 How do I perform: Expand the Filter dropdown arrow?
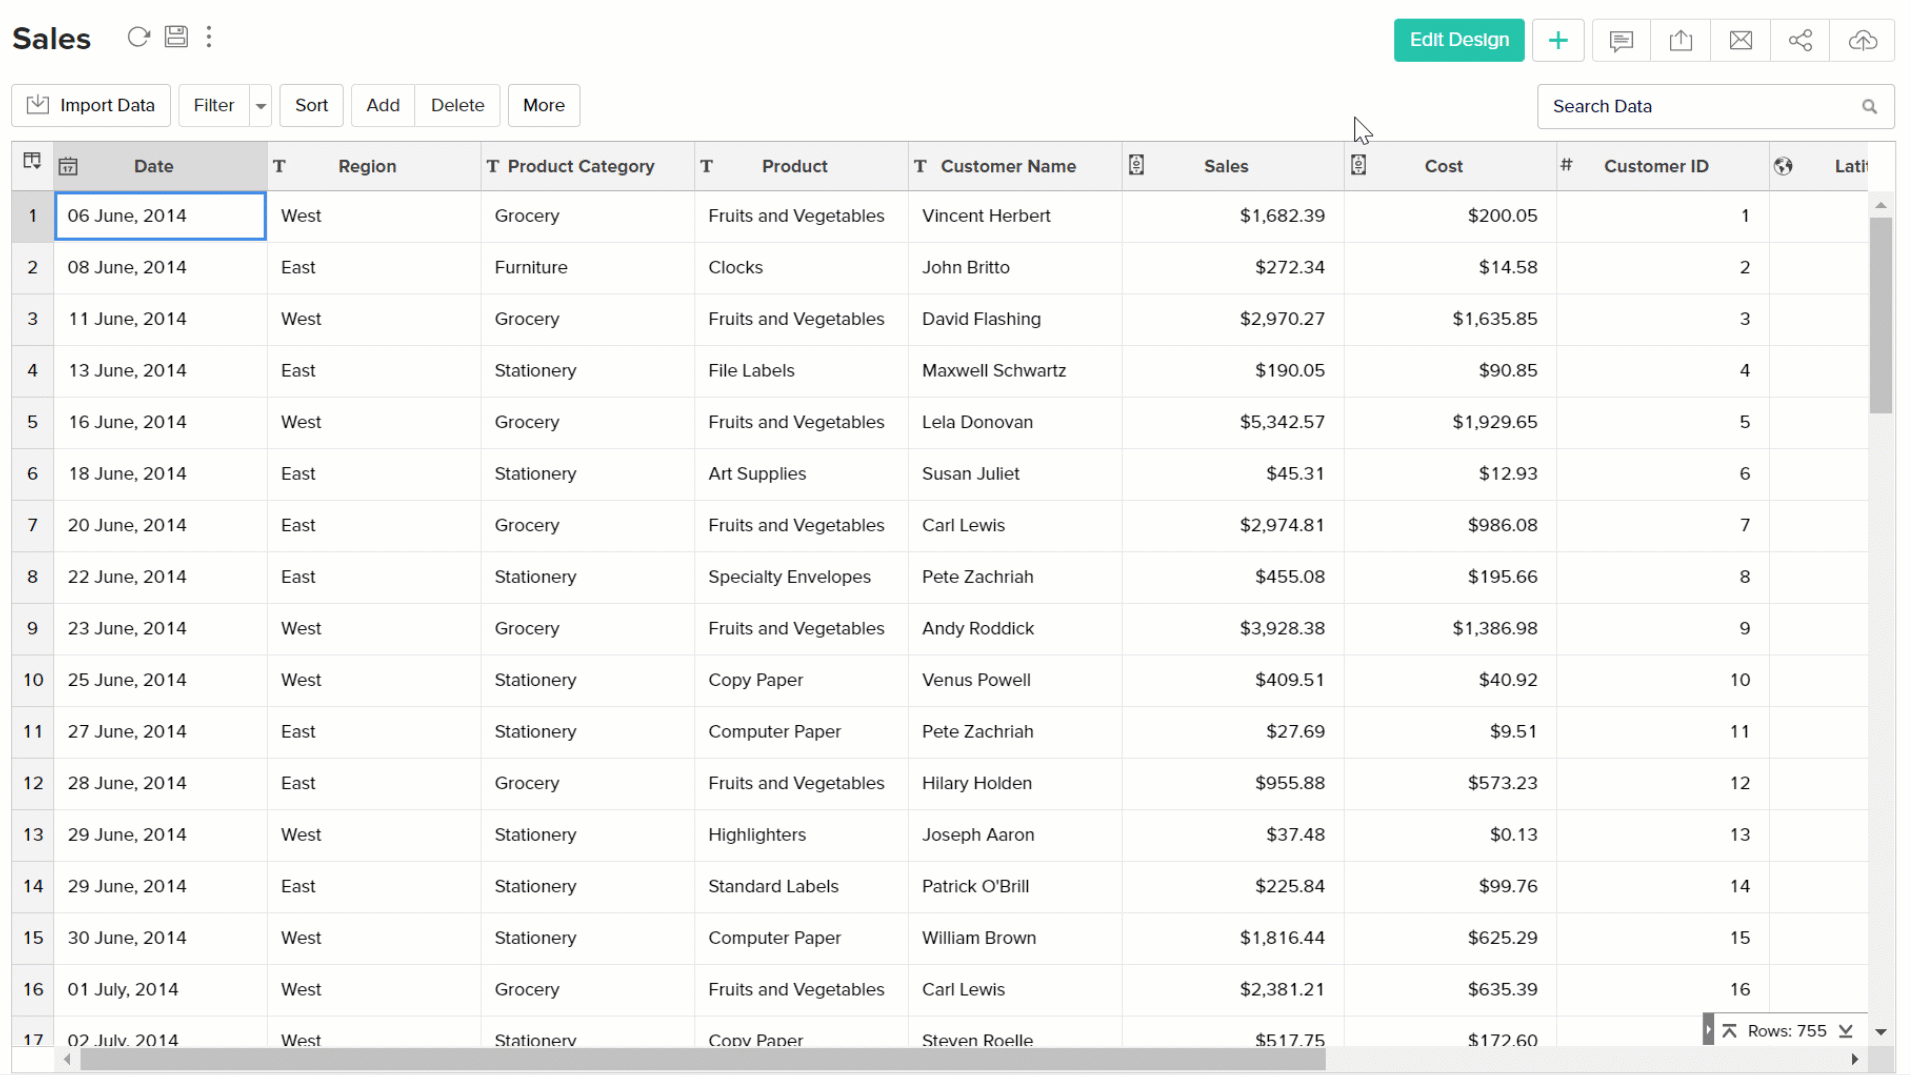(260, 106)
